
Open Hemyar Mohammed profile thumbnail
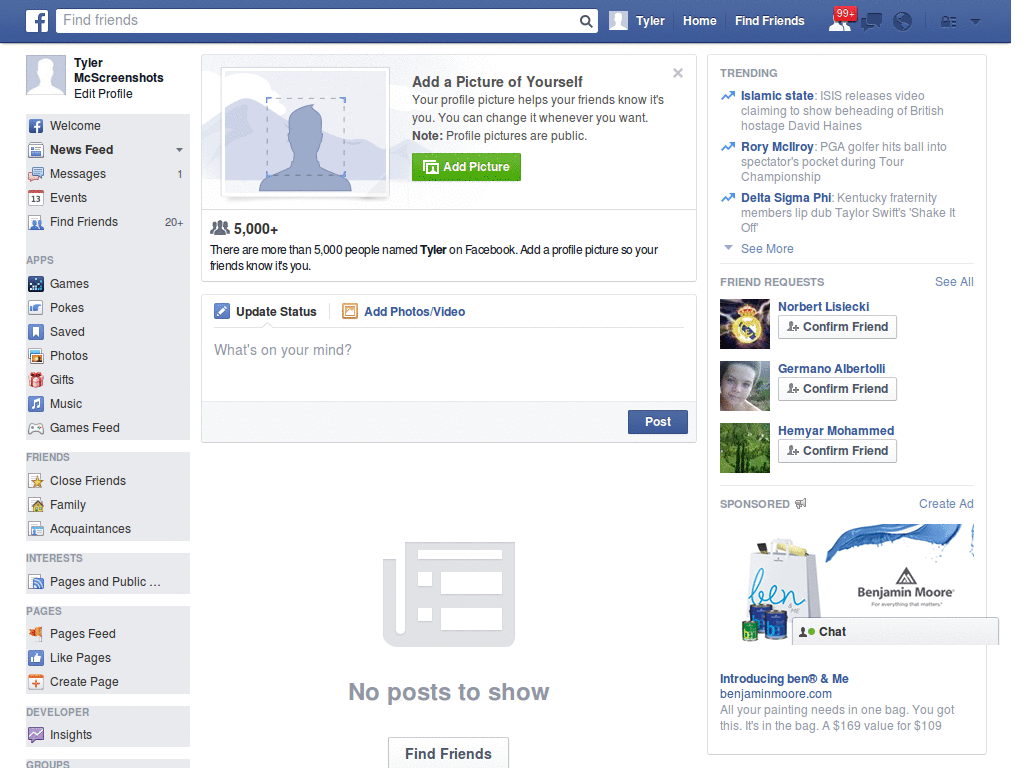point(745,448)
